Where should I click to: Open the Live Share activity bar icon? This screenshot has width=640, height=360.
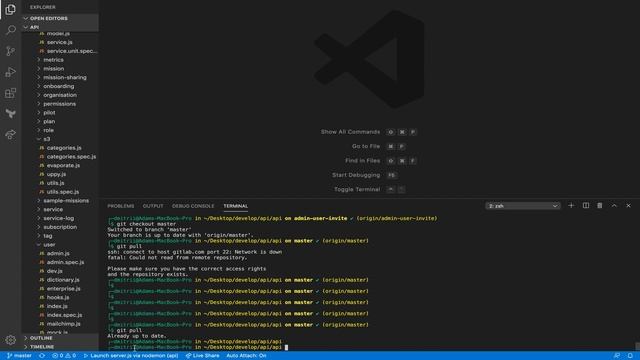tap(11, 134)
